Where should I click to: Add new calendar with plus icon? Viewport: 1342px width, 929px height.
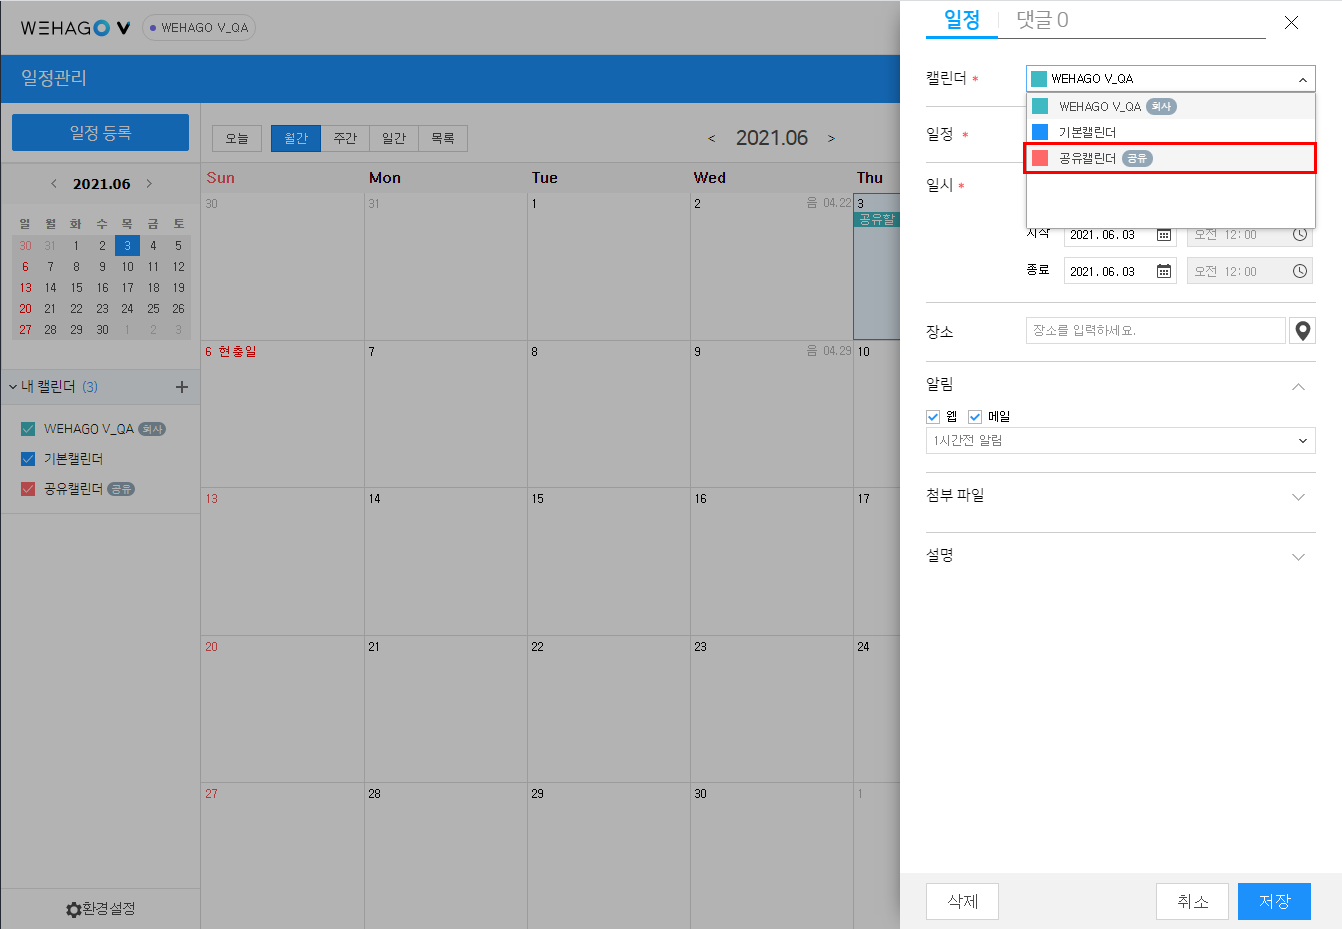pos(182,387)
